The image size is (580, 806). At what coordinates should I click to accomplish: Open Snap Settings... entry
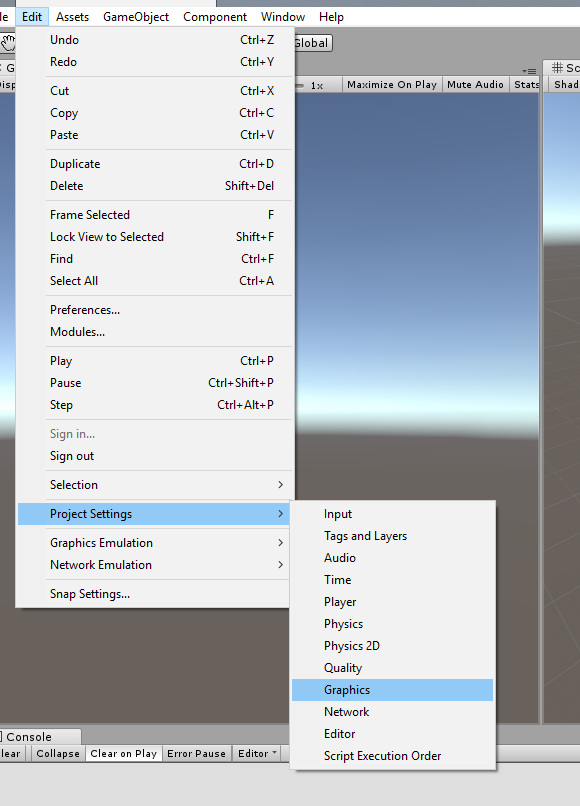[154, 594]
